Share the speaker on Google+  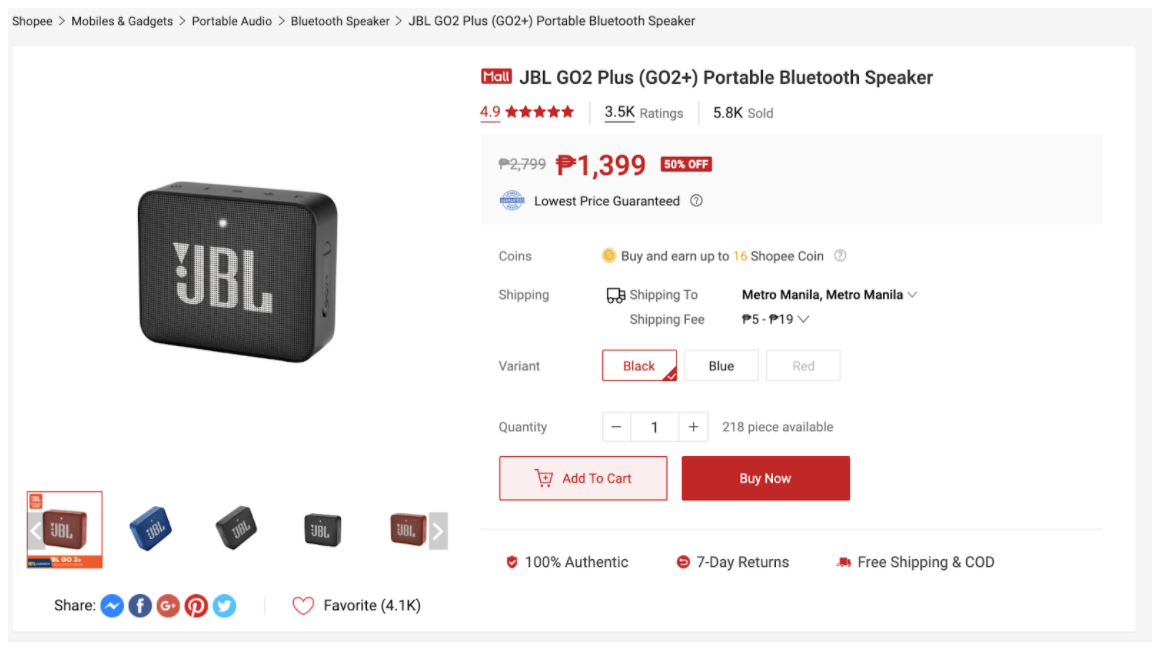[x=168, y=605]
